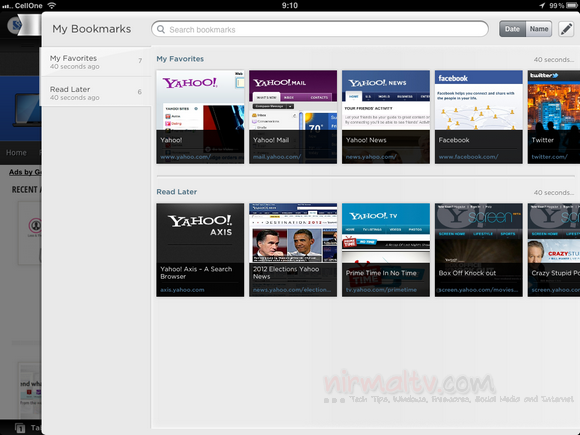This screenshot has height=435, width=580.
Task: Open the Yahoo! News bookmark thumbnail
Action: pos(386,117)
